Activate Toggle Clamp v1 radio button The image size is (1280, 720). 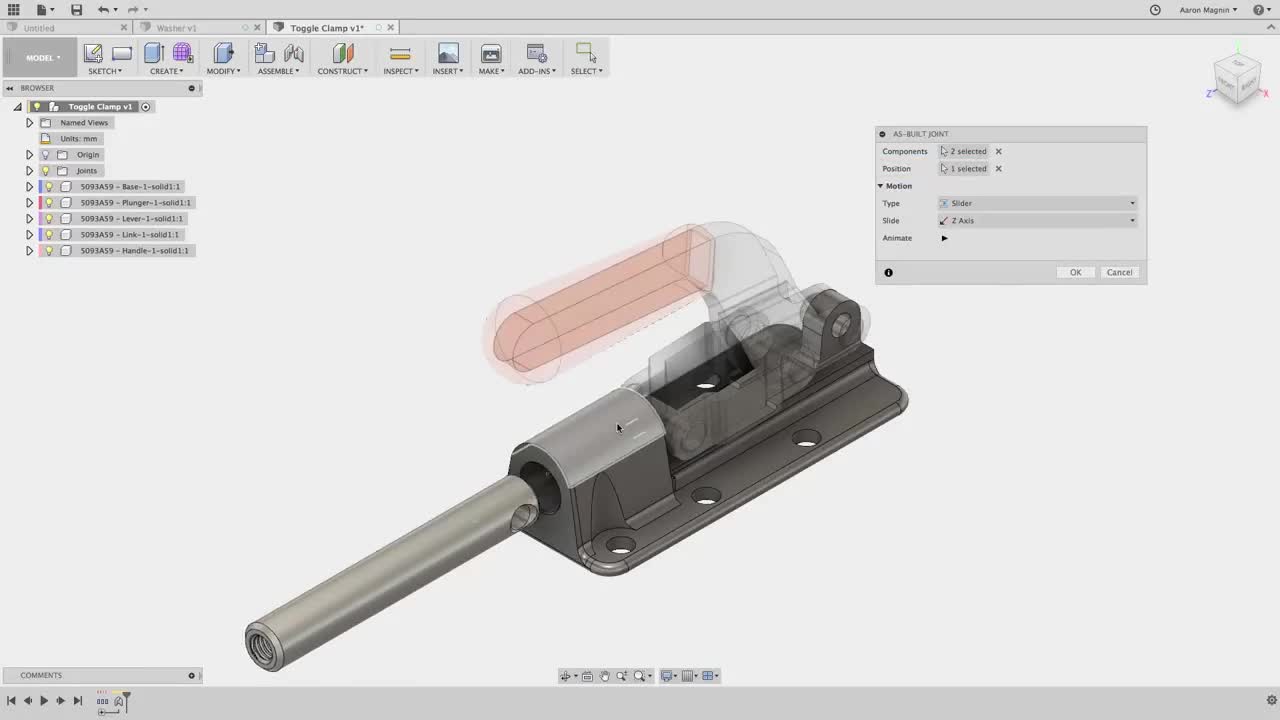[145, 107]
